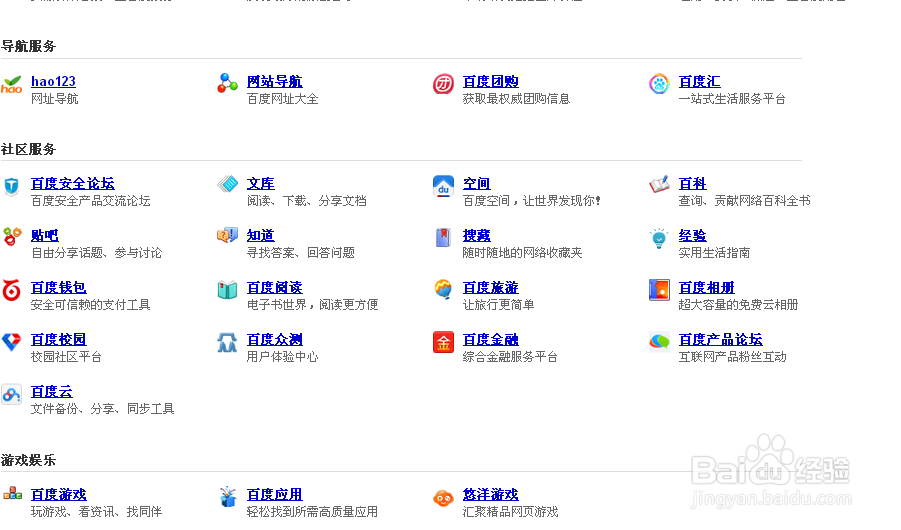Click the 社区服务 section heading

(28, 149)
